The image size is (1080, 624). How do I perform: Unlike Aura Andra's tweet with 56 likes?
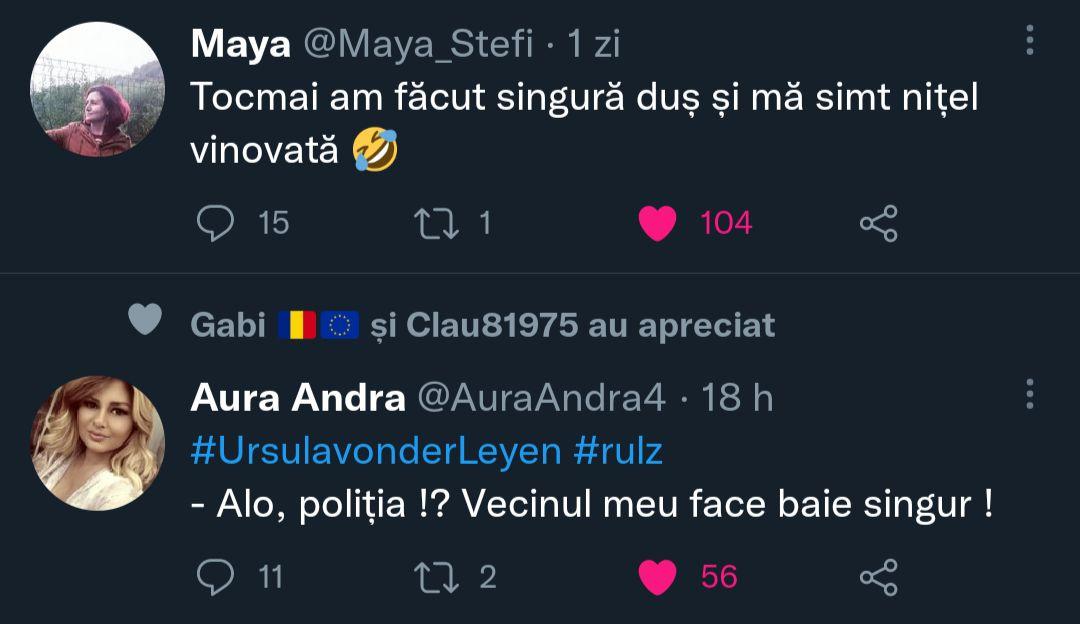[x=658, y=576]
